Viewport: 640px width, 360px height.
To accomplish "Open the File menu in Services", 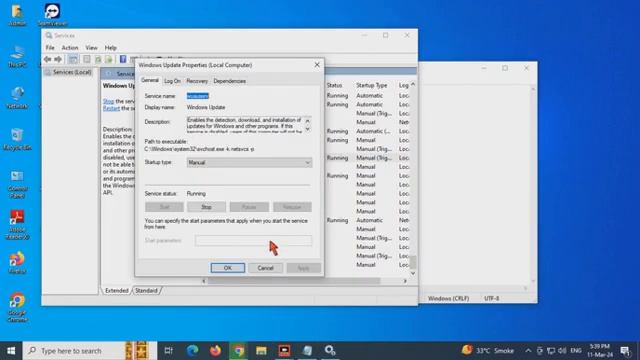I will 50,48.
